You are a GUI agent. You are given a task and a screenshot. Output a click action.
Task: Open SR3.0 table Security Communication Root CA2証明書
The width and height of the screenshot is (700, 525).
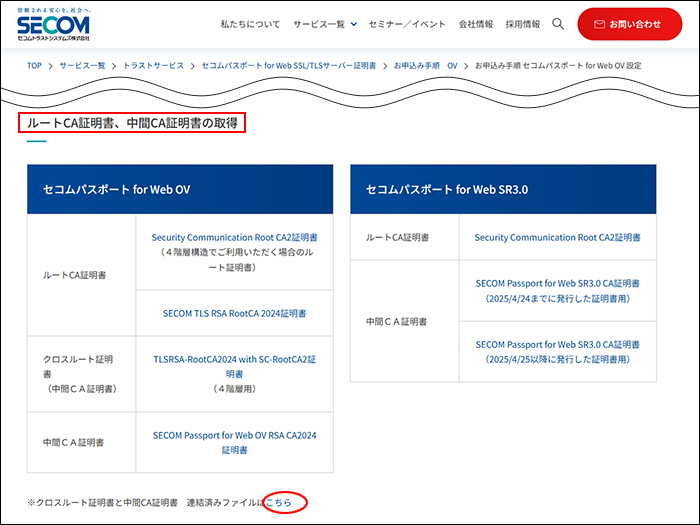pos(557,238)
